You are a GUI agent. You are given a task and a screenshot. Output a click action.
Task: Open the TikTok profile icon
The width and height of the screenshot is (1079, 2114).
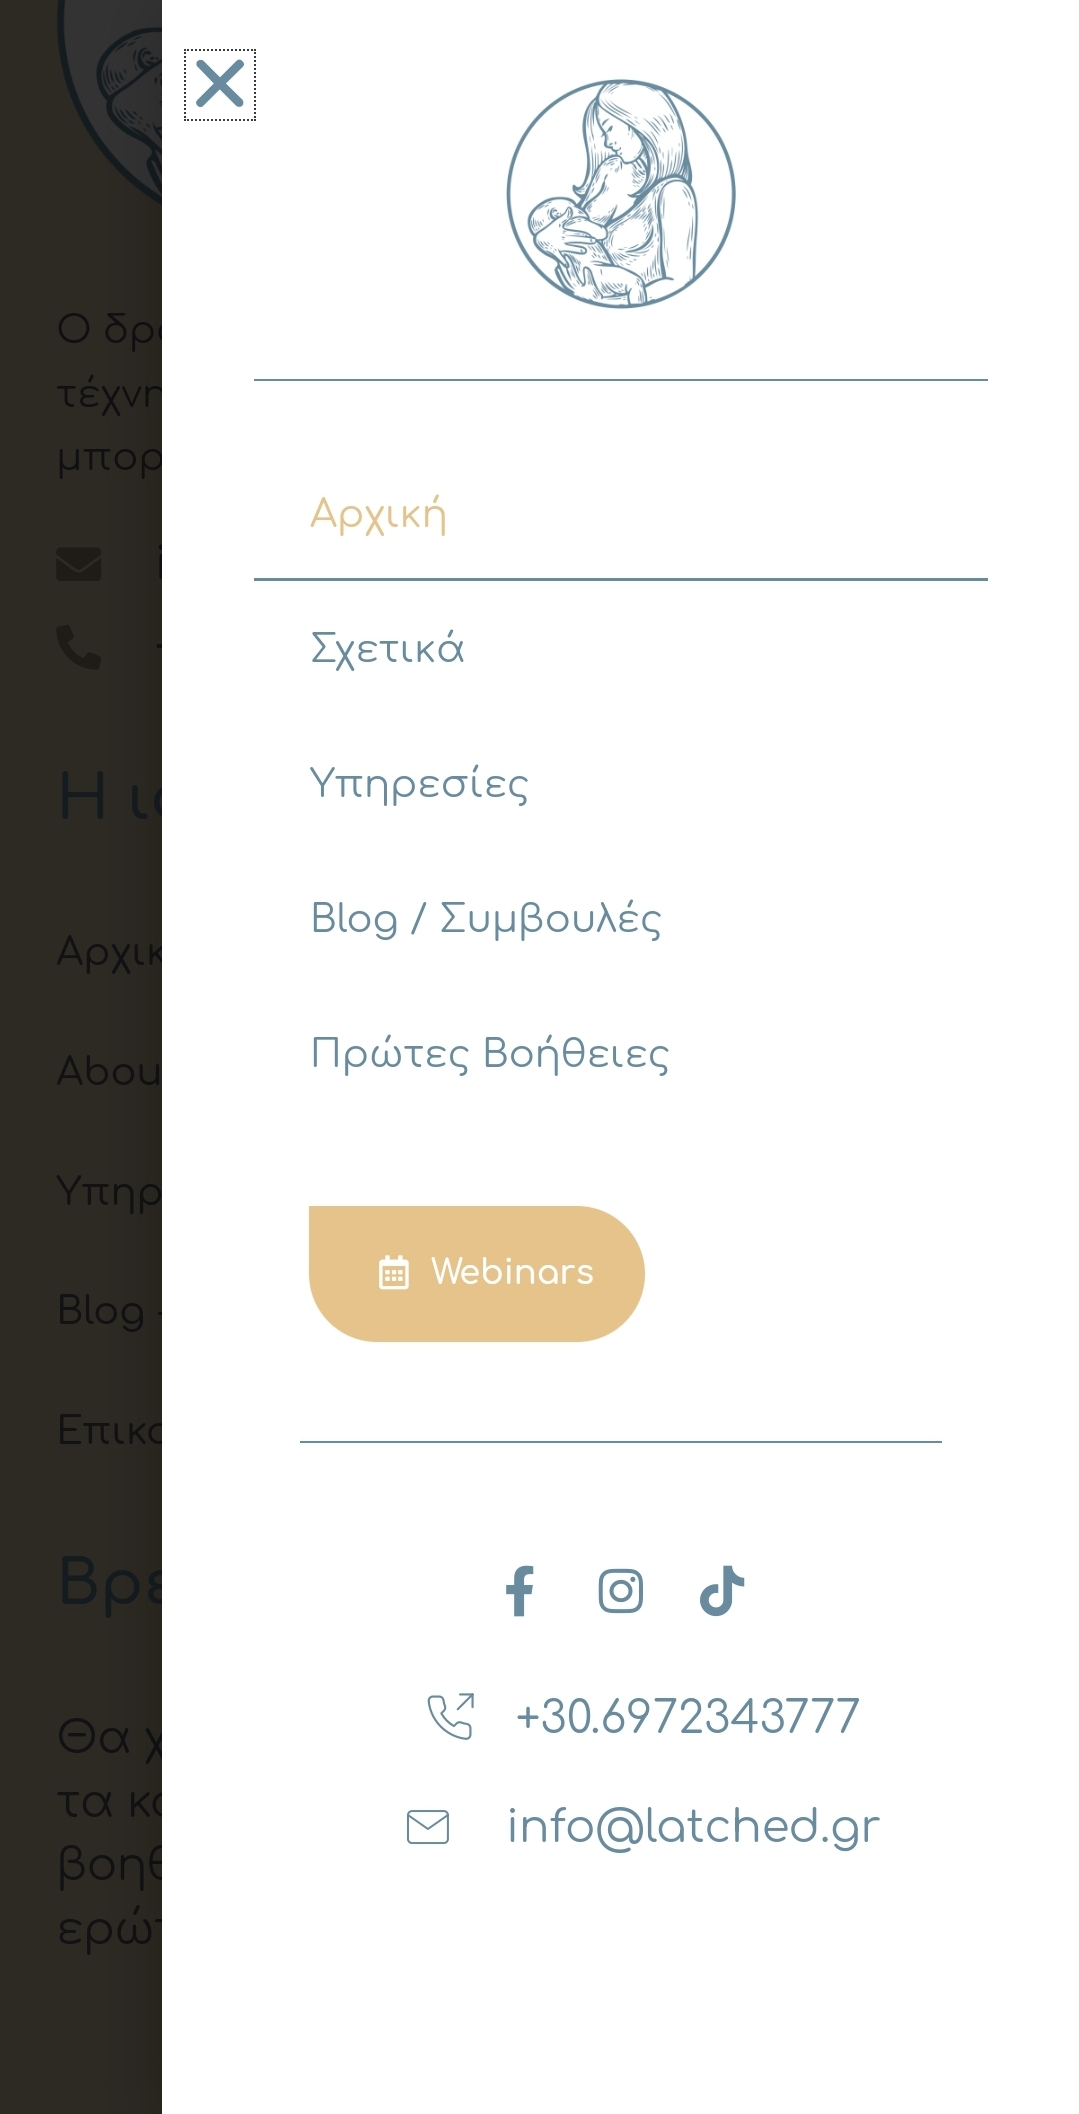click(722, 1590)
